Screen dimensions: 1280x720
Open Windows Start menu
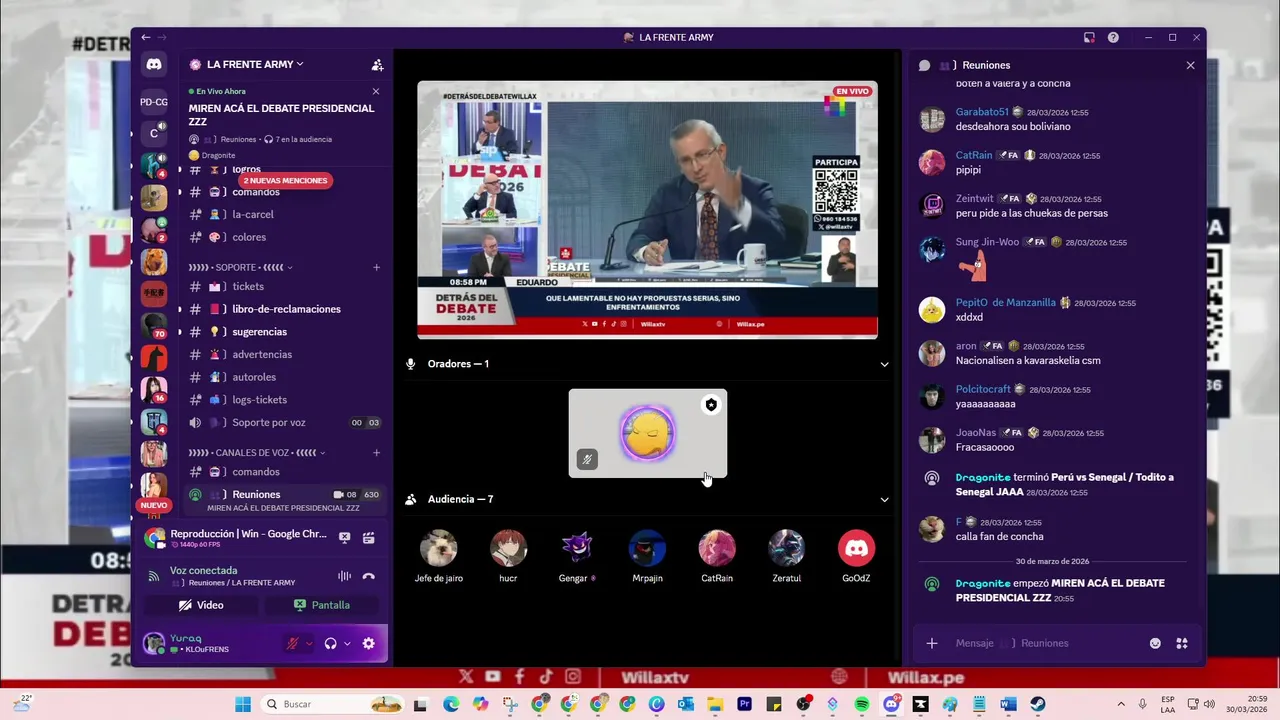(243, 704)
